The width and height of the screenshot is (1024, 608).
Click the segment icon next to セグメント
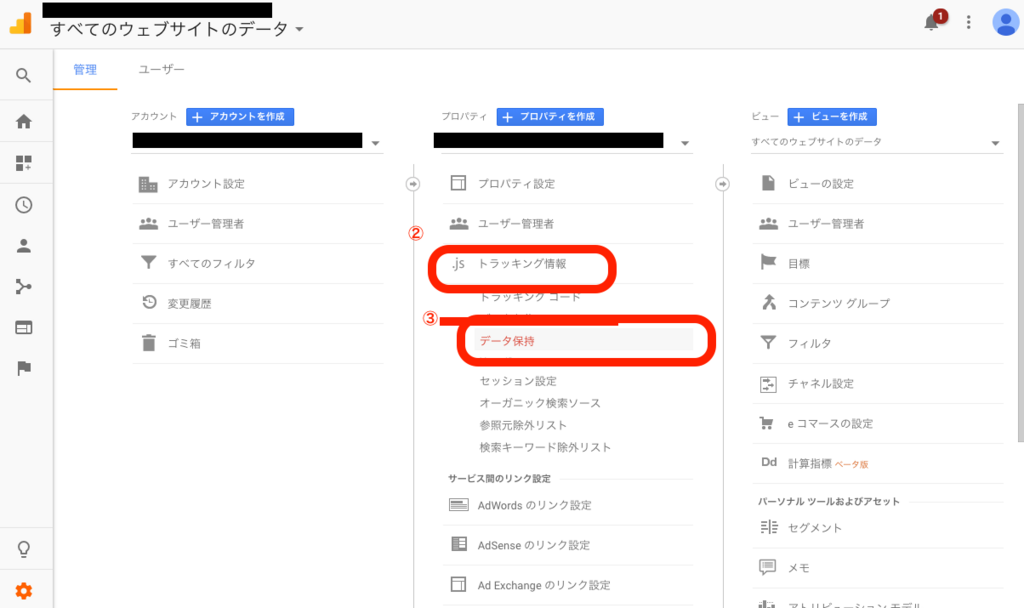click(x=769, y=527)
